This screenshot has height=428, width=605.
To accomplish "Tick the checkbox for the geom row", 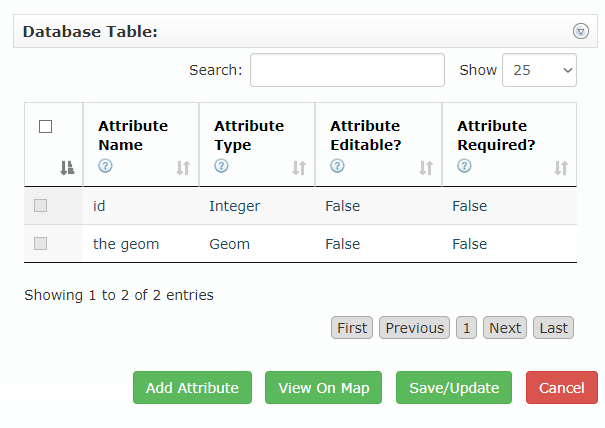I will pos(41,244).
